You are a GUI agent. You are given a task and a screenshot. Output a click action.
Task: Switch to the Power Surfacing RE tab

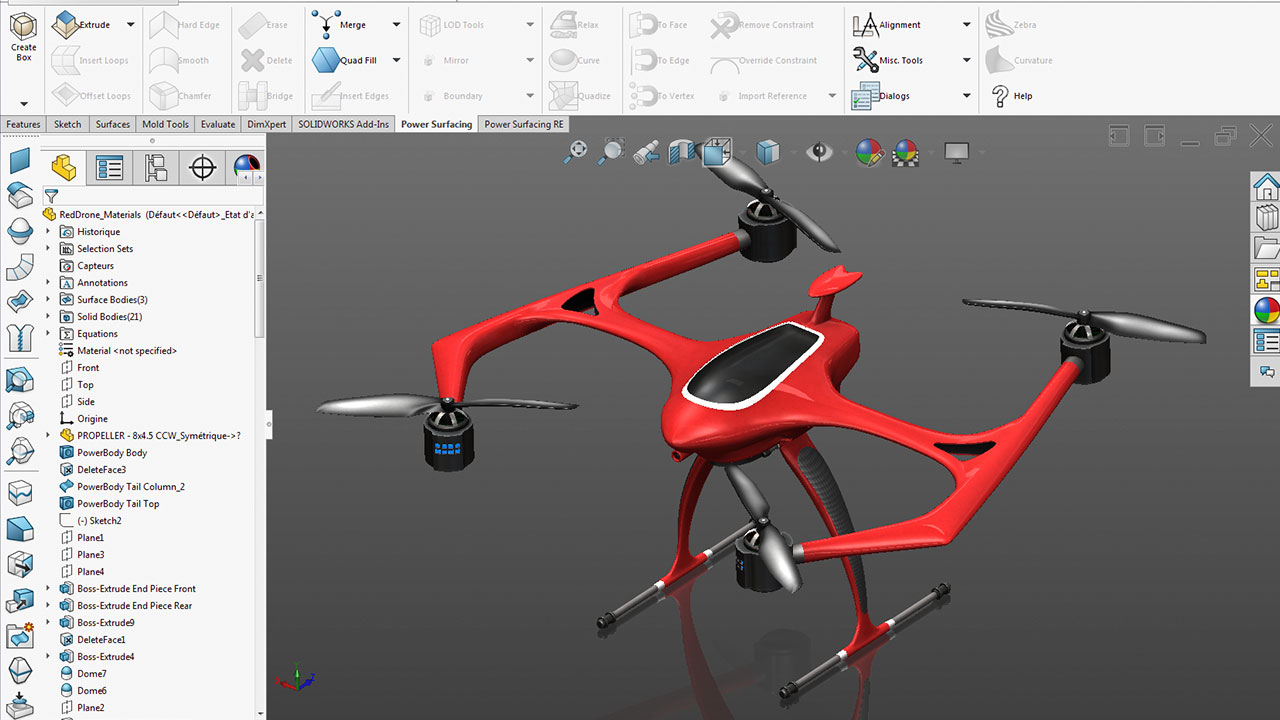point(524,125)
